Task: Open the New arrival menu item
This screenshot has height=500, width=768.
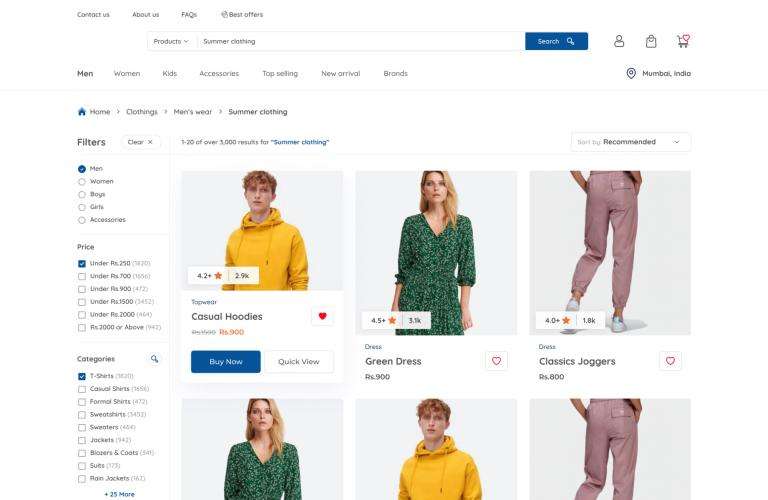Action: 340,73
